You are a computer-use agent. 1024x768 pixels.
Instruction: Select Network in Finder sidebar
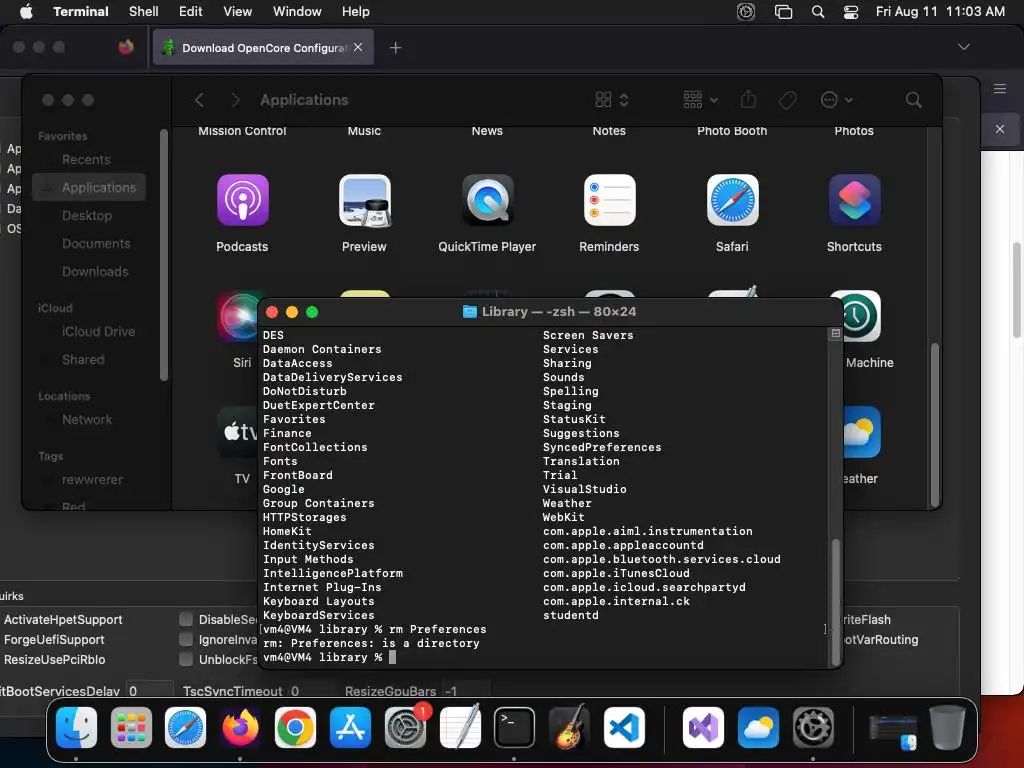89,419
